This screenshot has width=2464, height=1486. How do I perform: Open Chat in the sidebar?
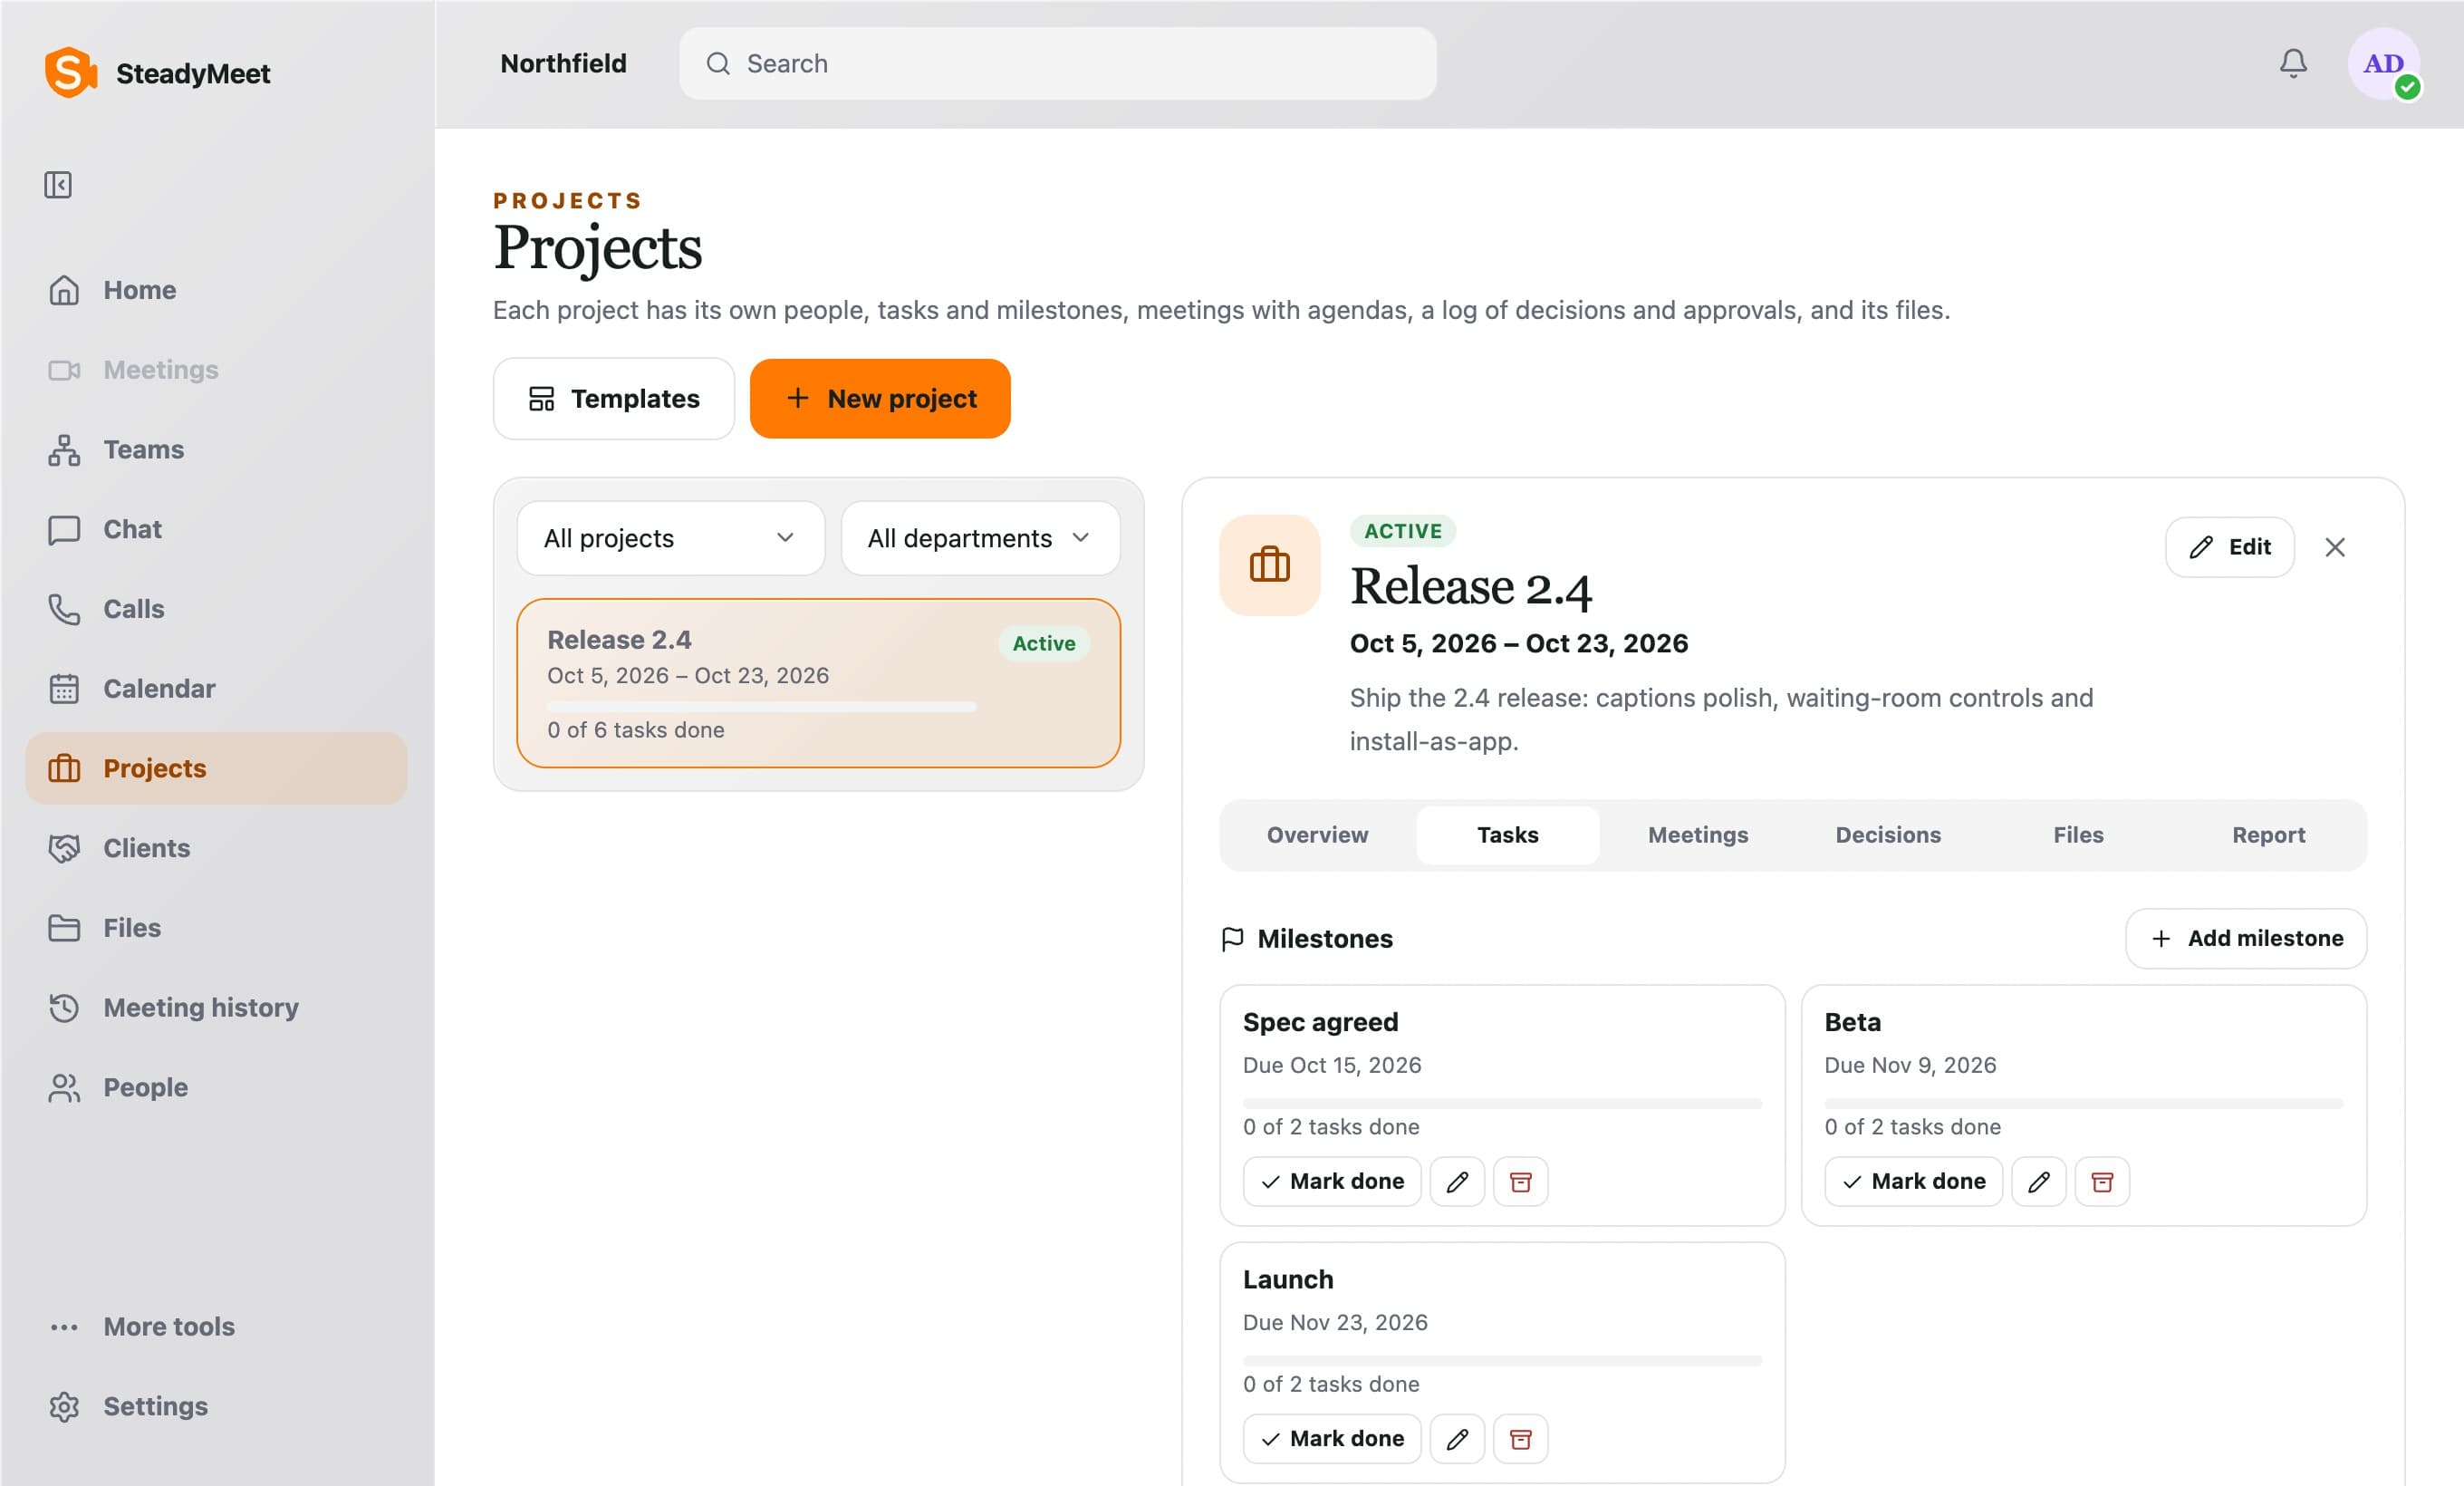click(216, 529)
